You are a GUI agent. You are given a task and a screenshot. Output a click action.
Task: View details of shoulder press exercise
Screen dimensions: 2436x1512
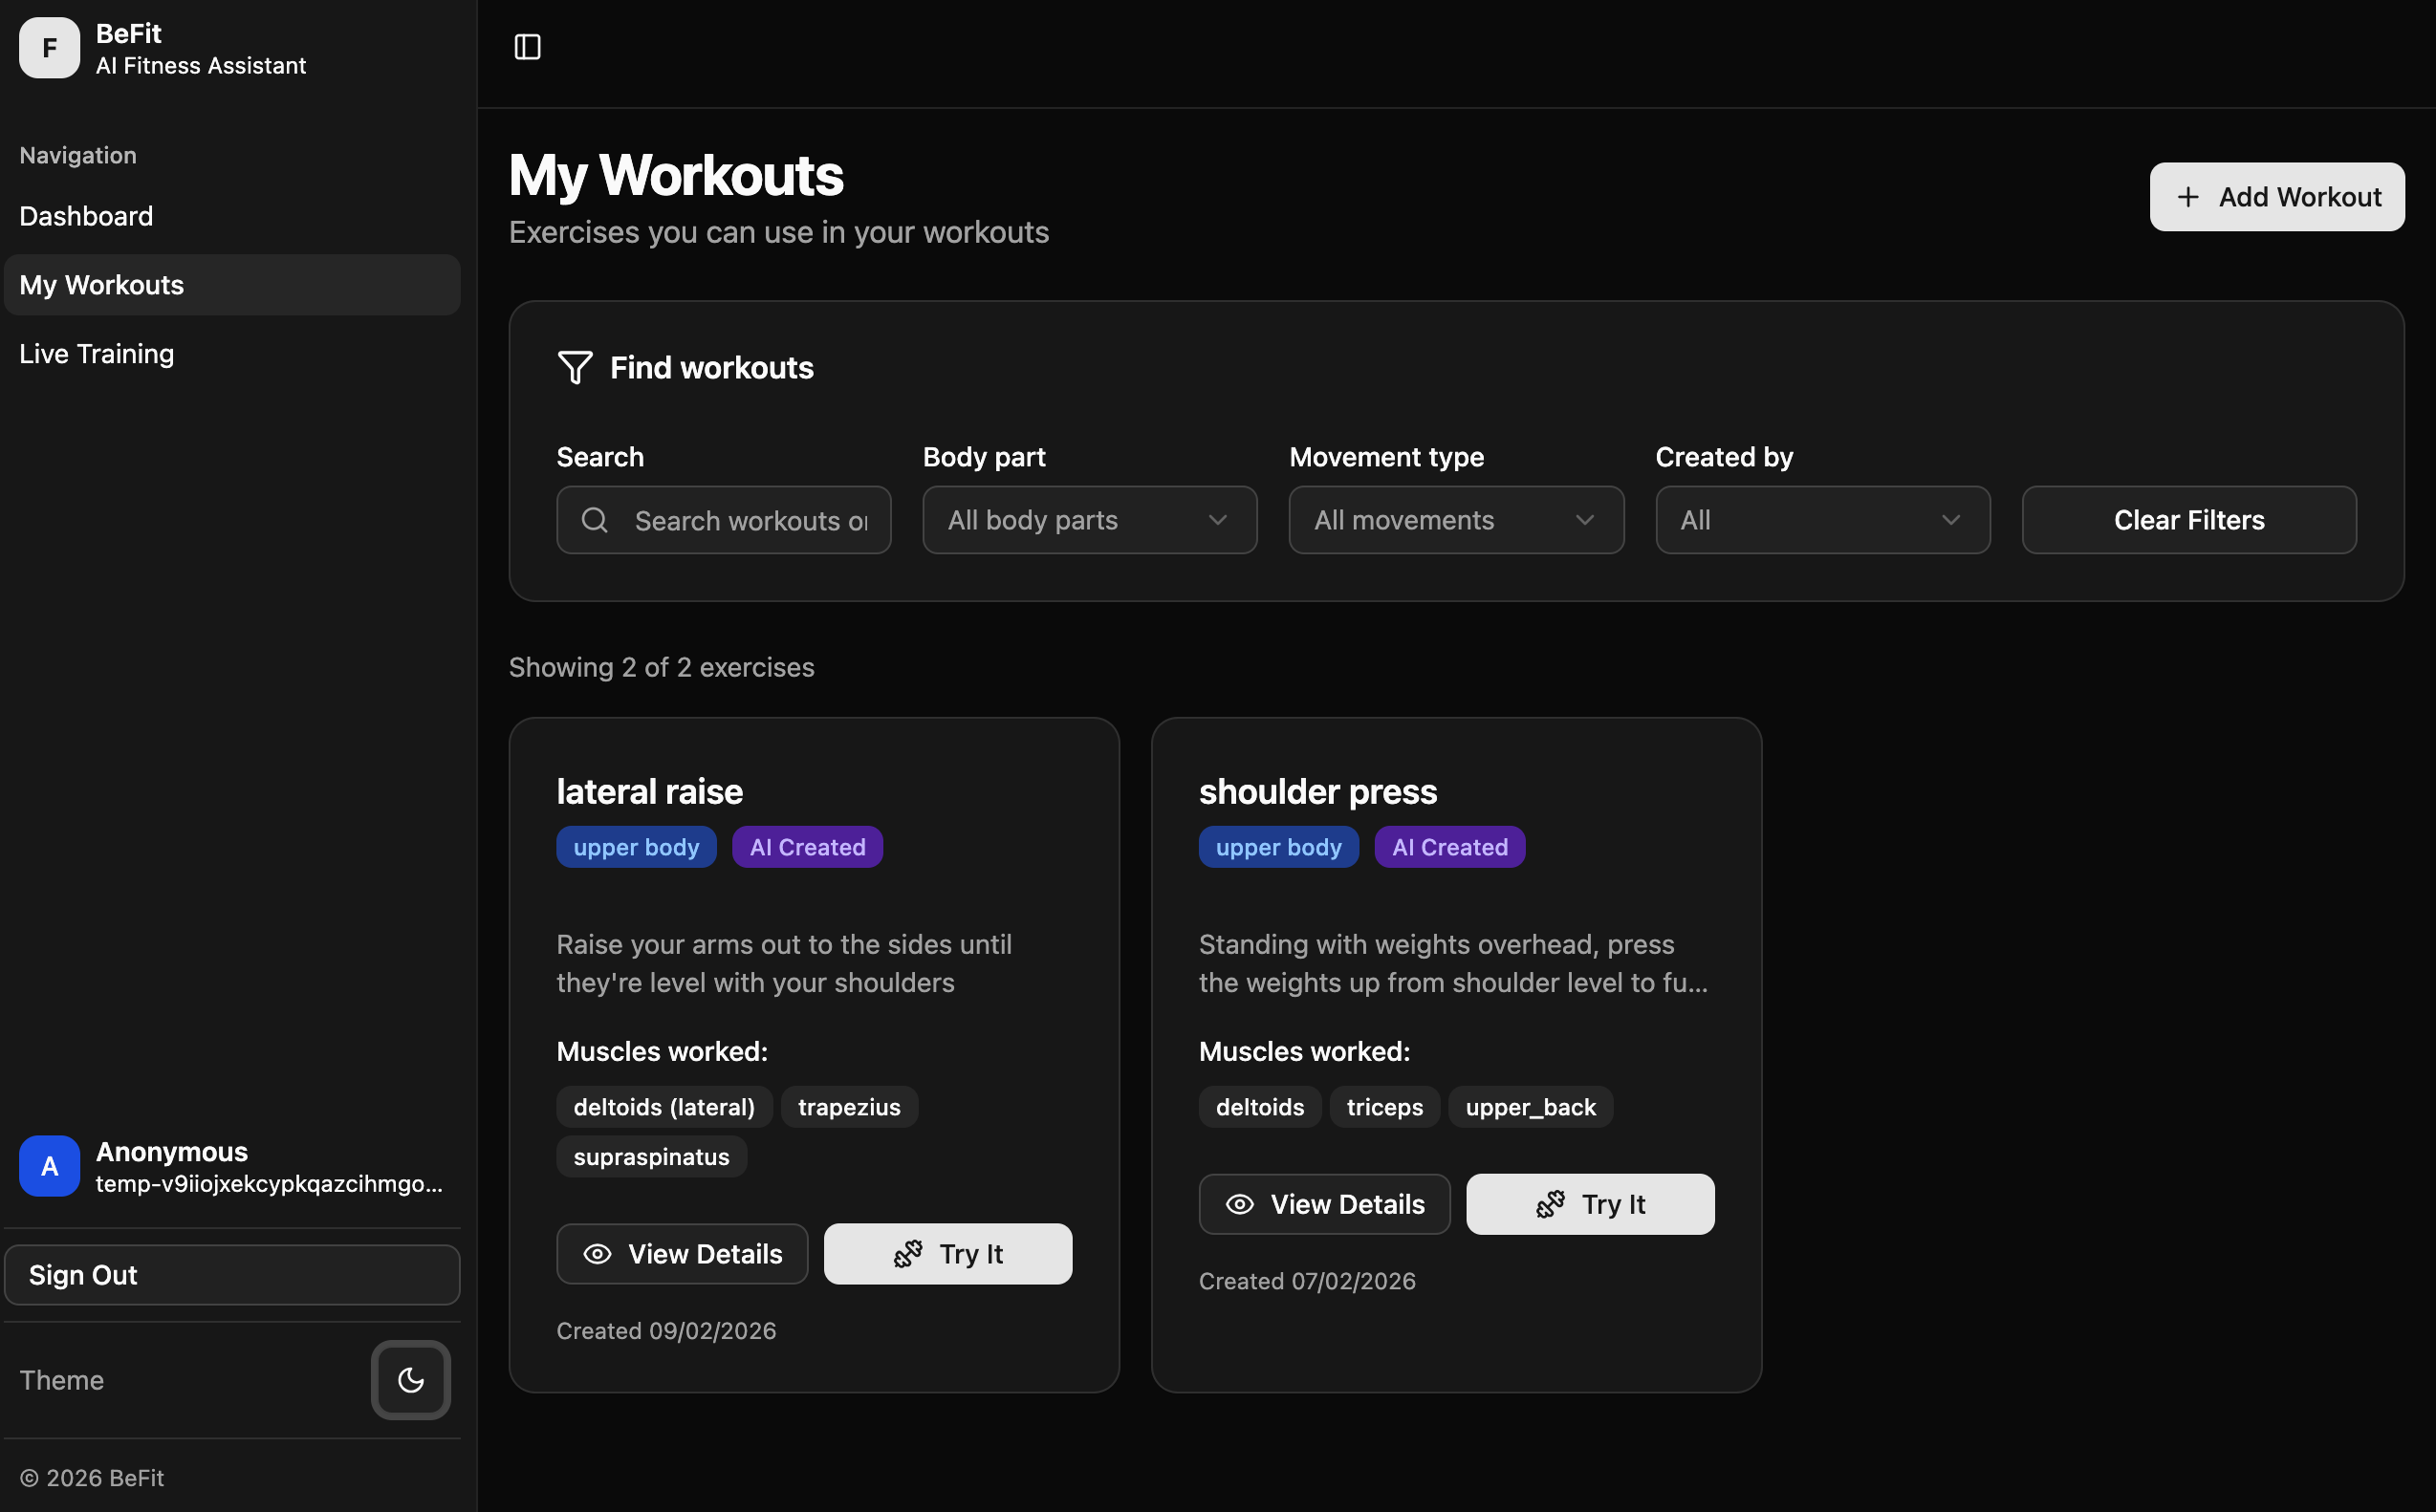1324,1204
